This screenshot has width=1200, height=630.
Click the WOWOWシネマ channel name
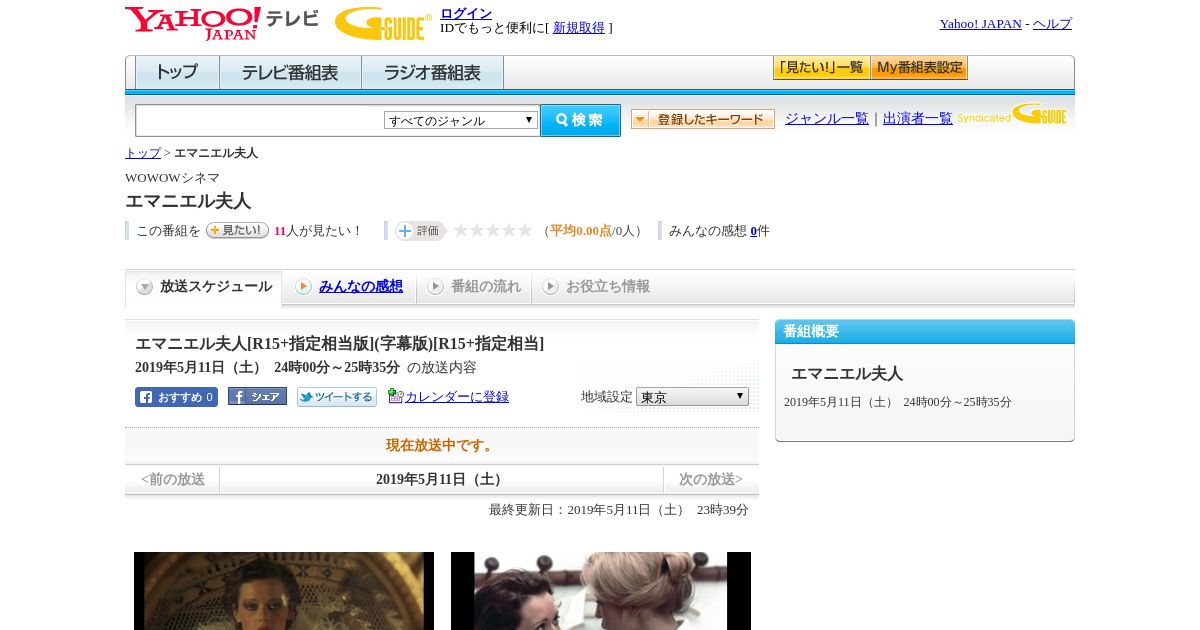(172, 178)
